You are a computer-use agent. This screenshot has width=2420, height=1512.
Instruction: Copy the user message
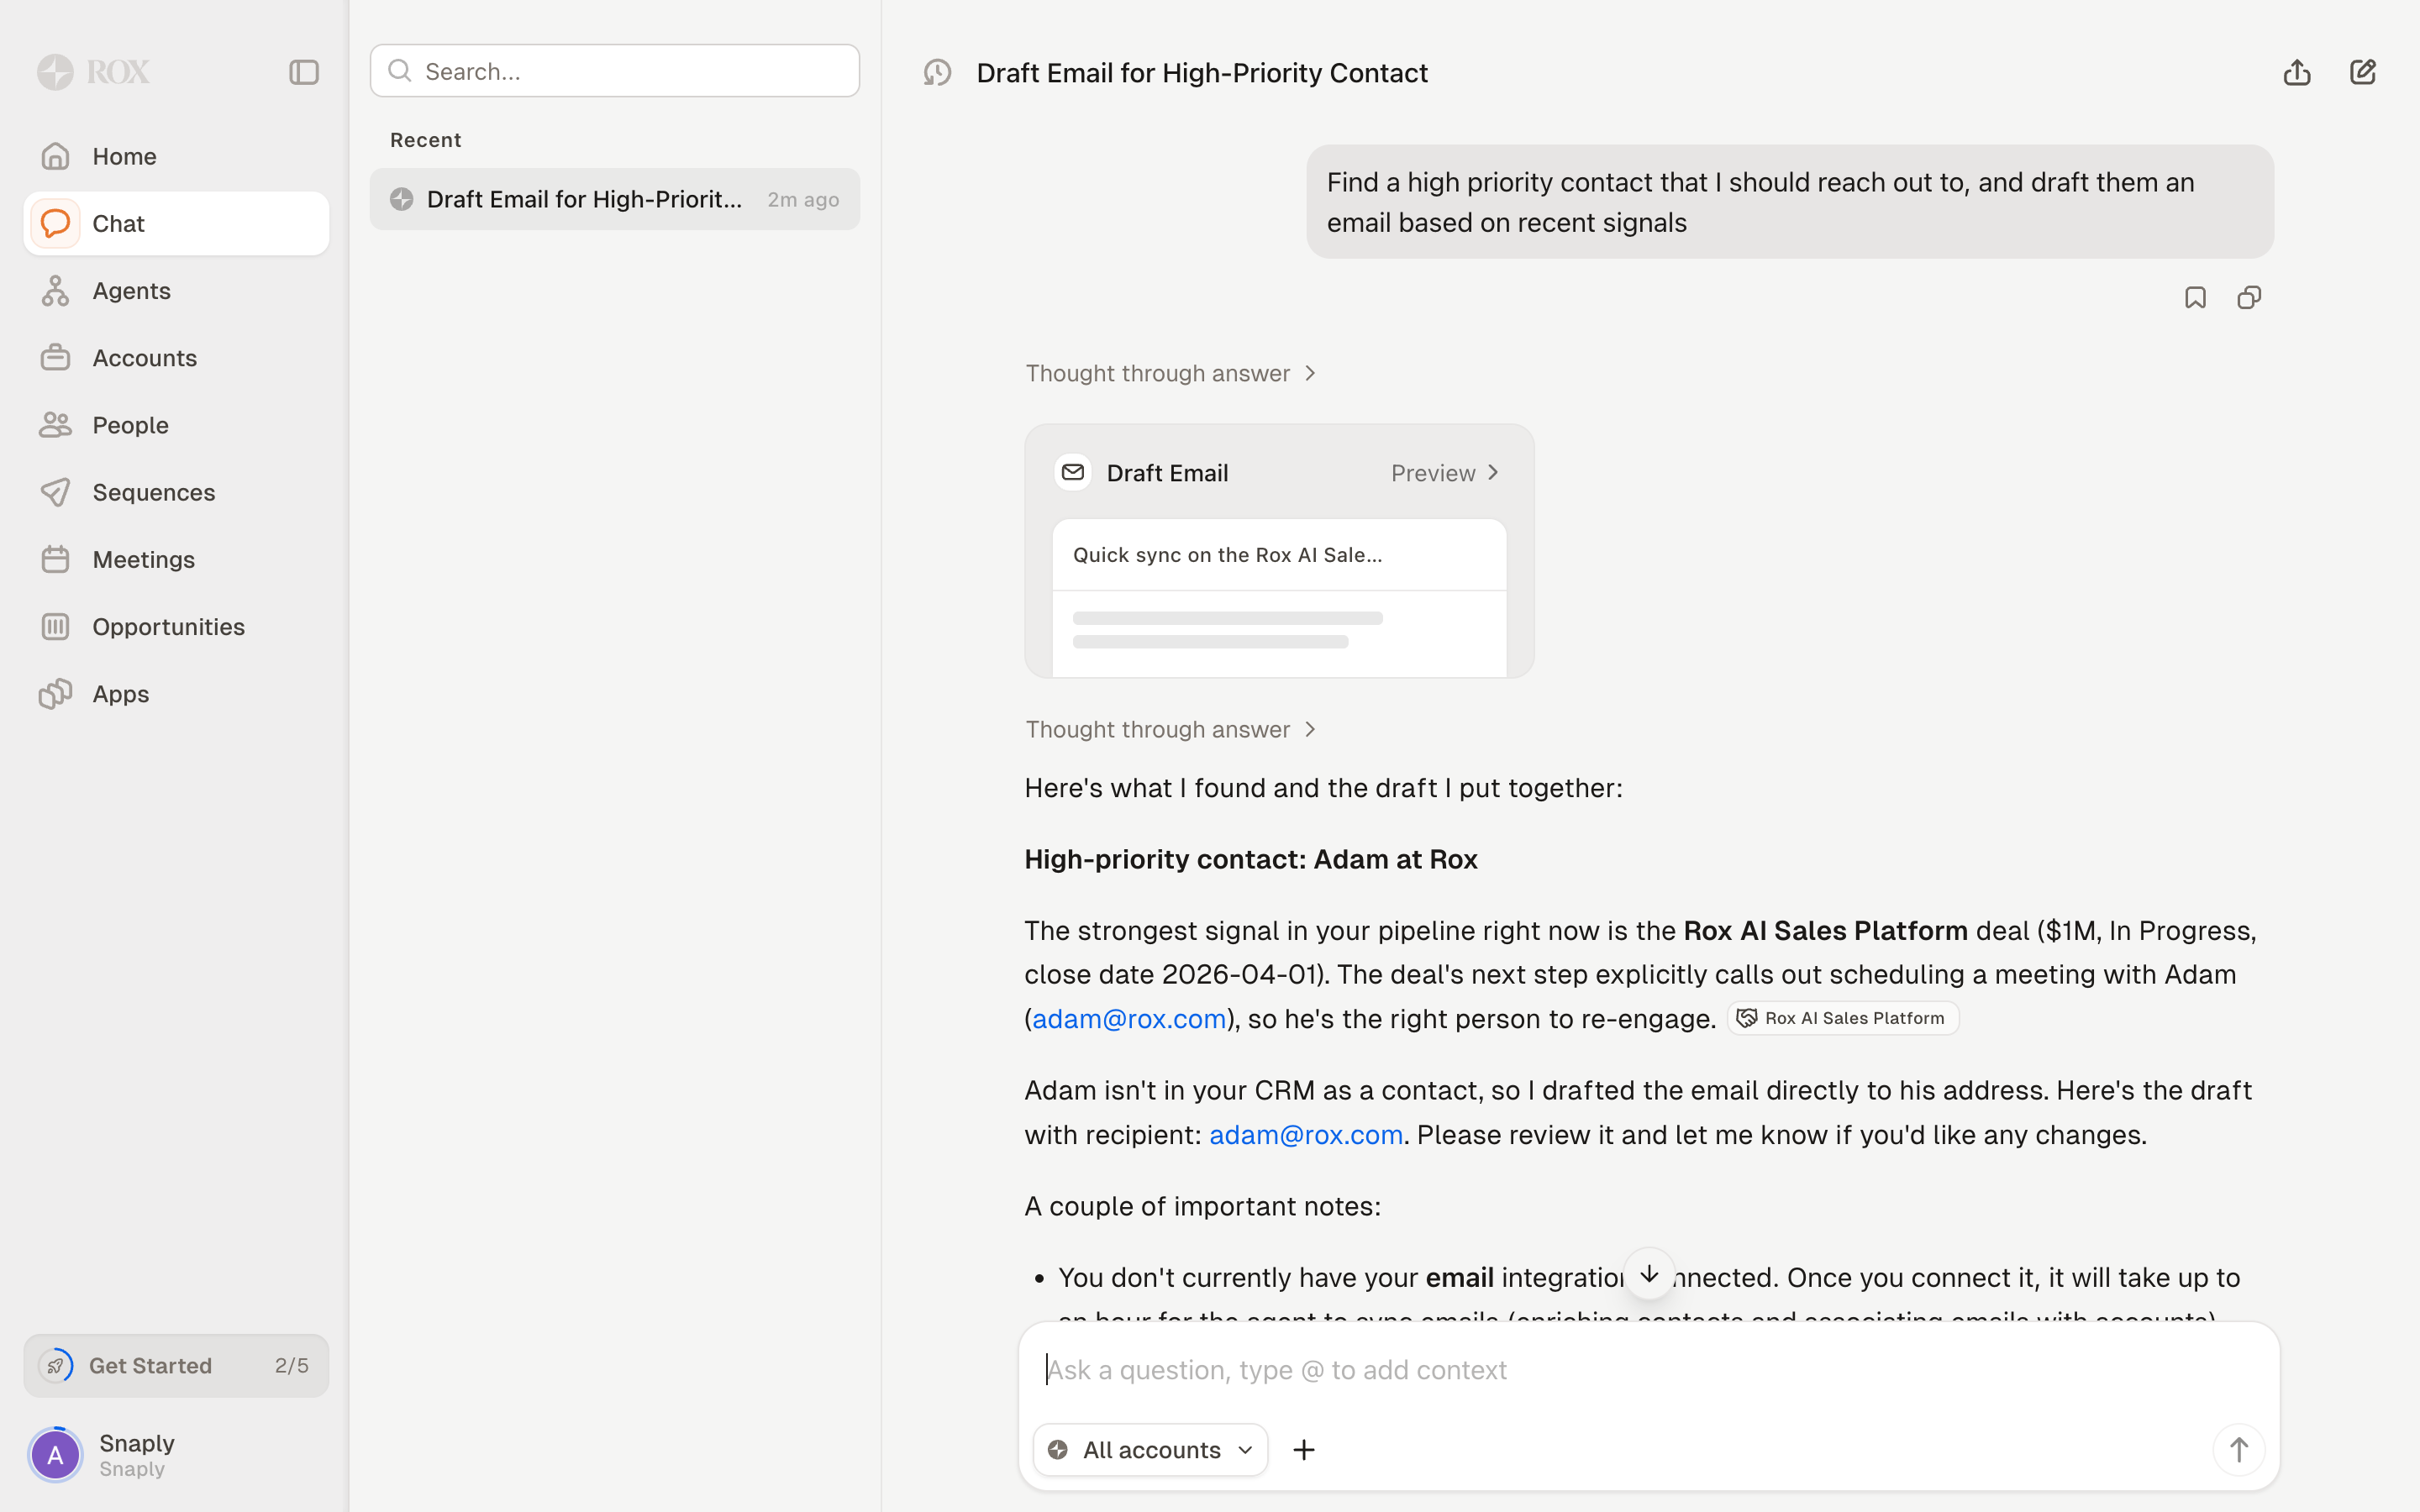(2249, 298)
